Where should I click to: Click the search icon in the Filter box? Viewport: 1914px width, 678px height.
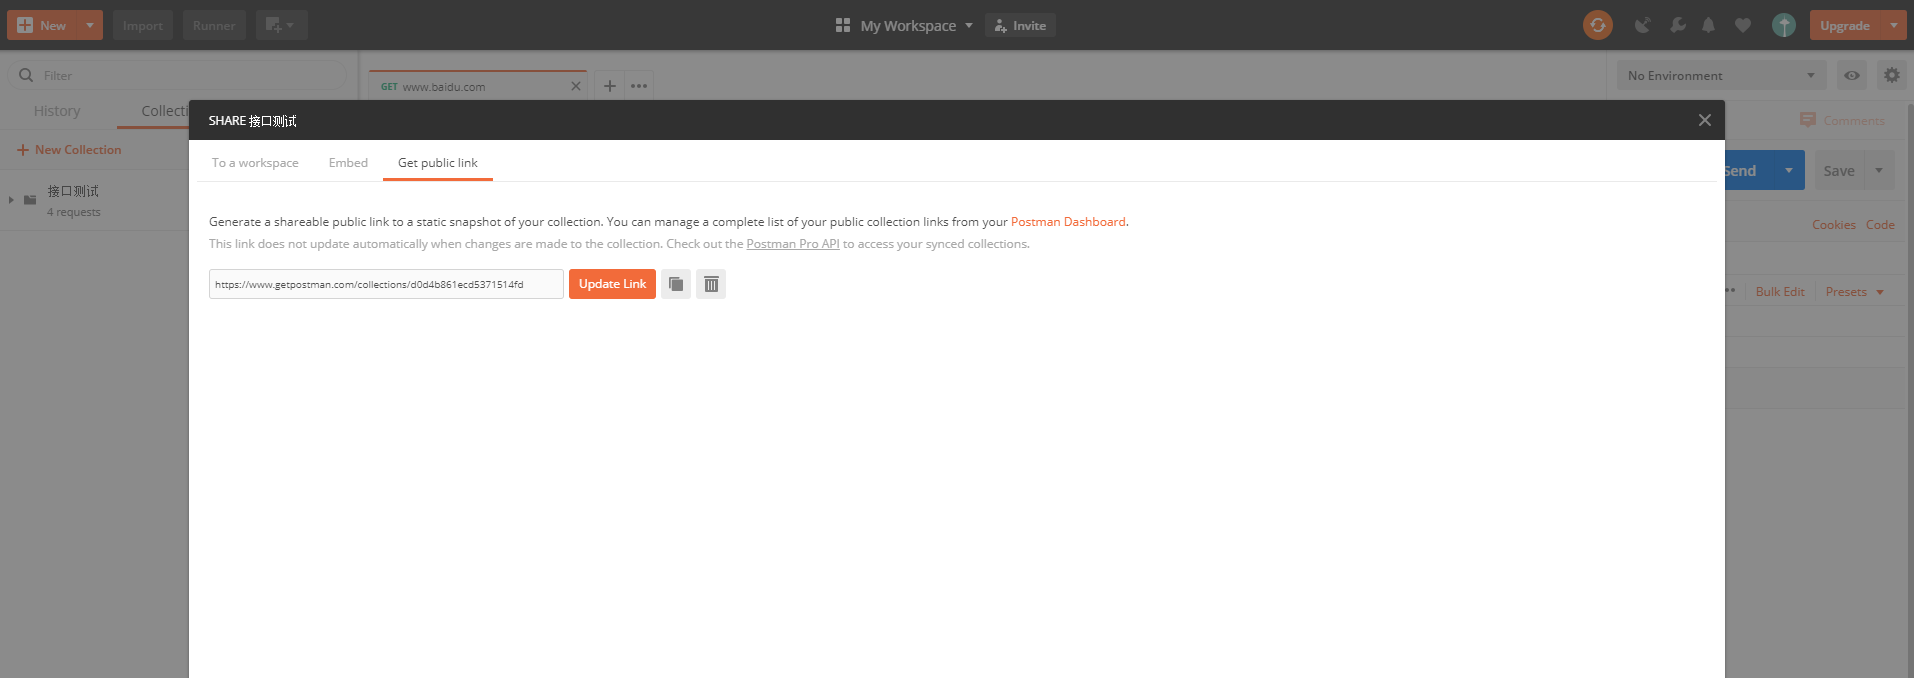point(26,75)
